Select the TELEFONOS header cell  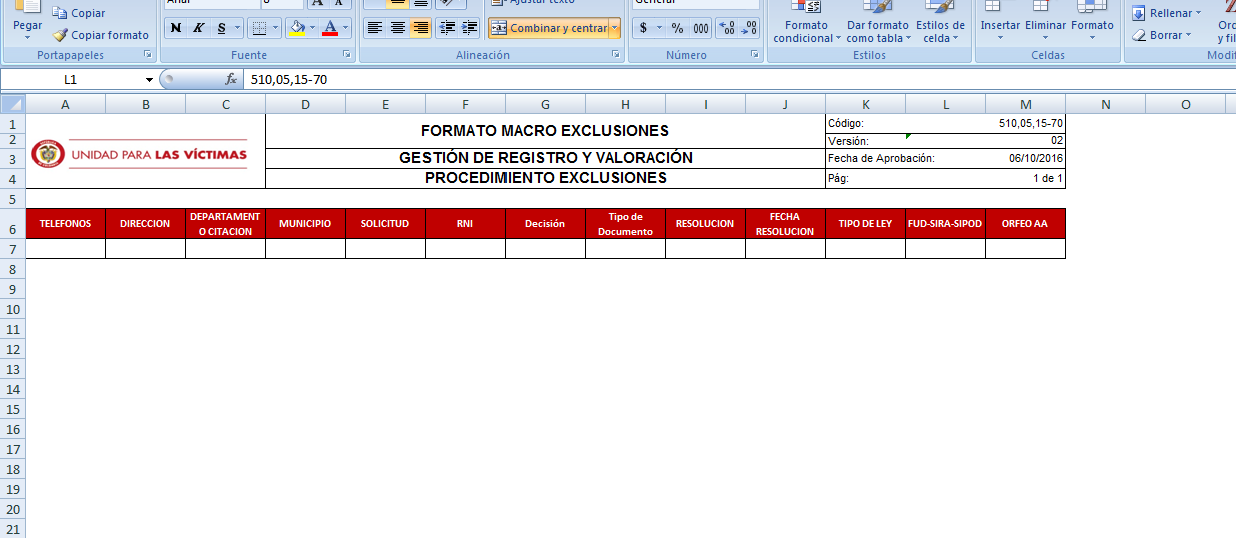(x=65, y=224)
